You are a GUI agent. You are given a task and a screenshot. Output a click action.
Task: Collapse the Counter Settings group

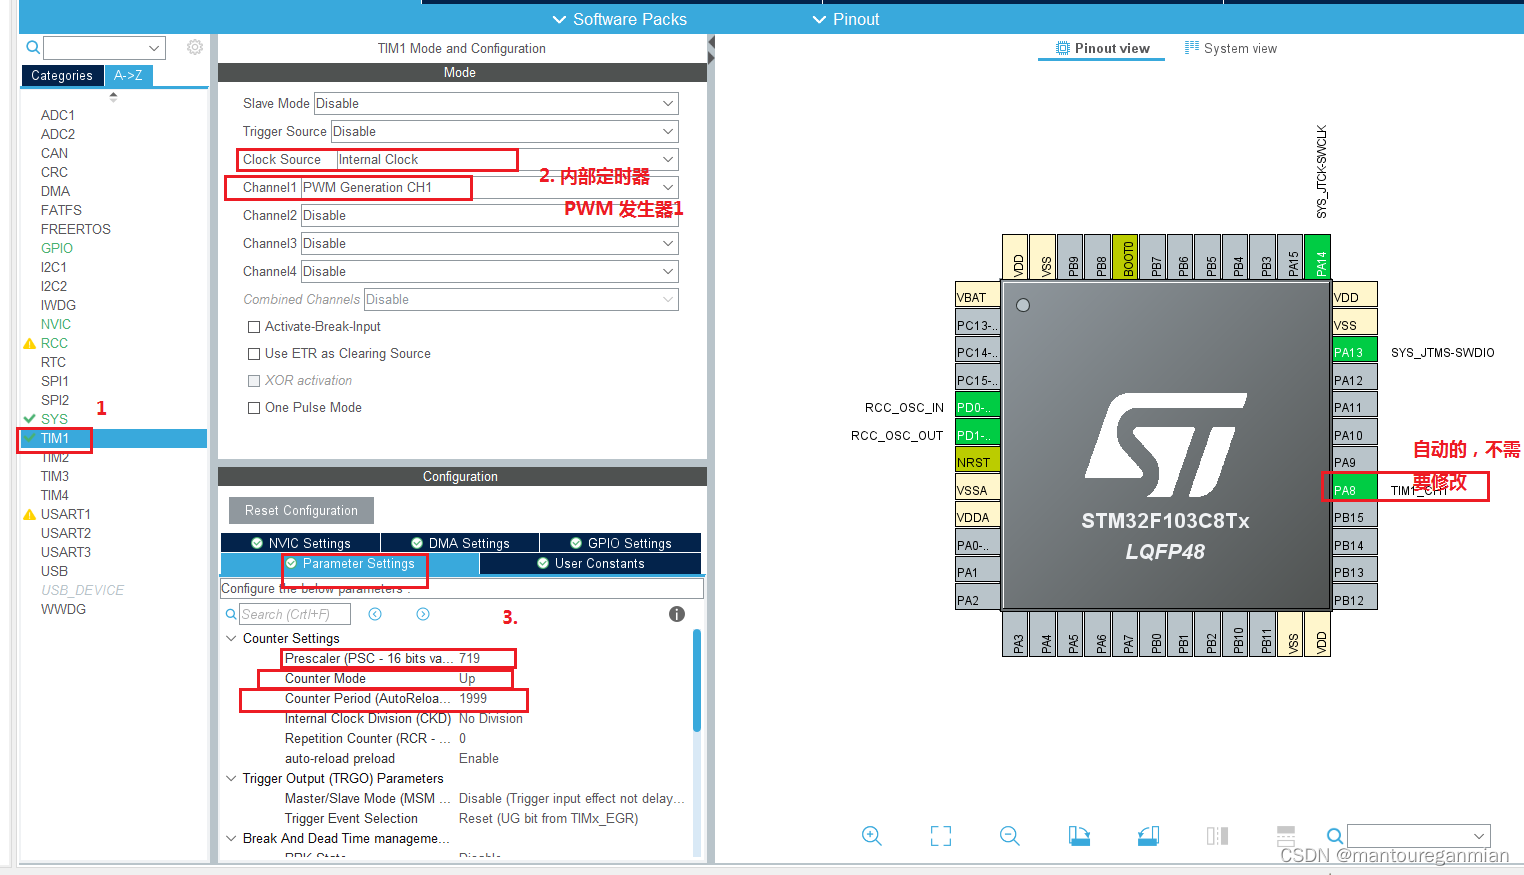[231, 638]
